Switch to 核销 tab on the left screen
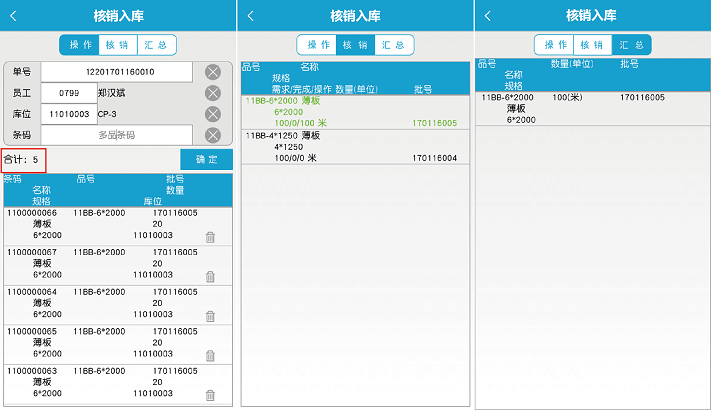This screenshot has width=711, height=410. (116, 45)
